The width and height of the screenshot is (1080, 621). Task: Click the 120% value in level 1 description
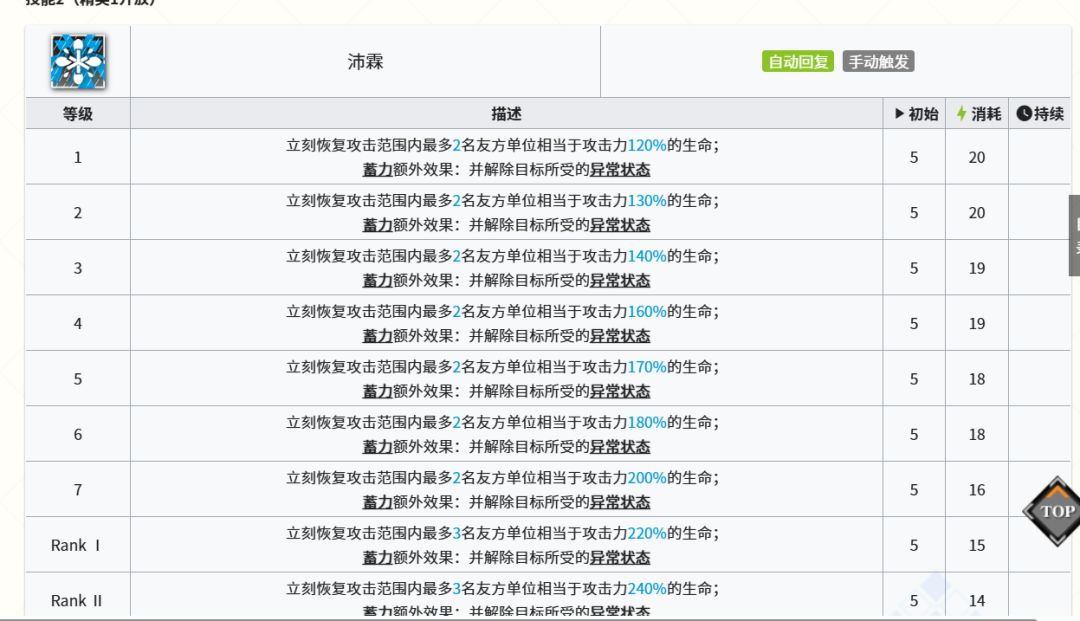click(x=647, y=145)
